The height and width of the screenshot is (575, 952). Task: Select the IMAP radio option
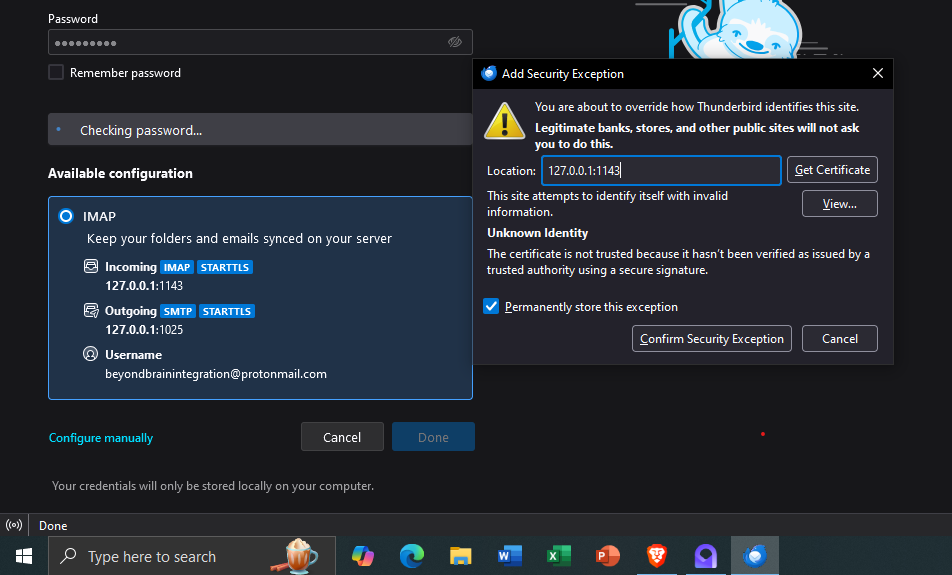coord(66,216)
